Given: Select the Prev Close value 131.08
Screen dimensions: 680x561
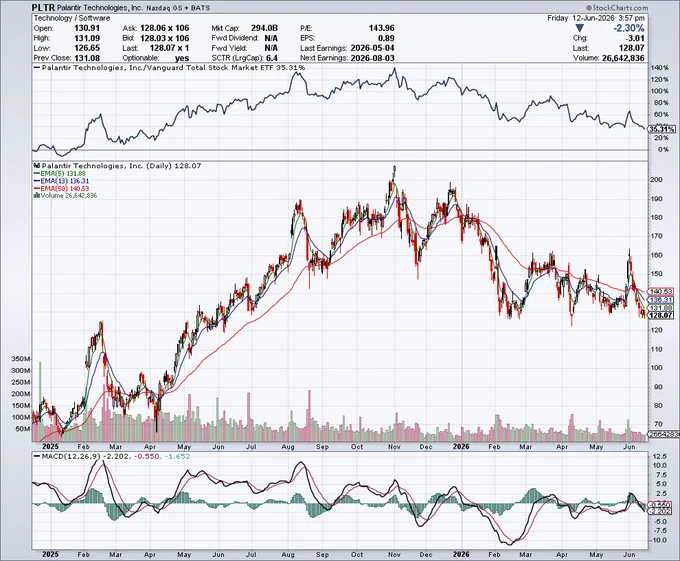Looking at the screenshot, I should (87, 58).
